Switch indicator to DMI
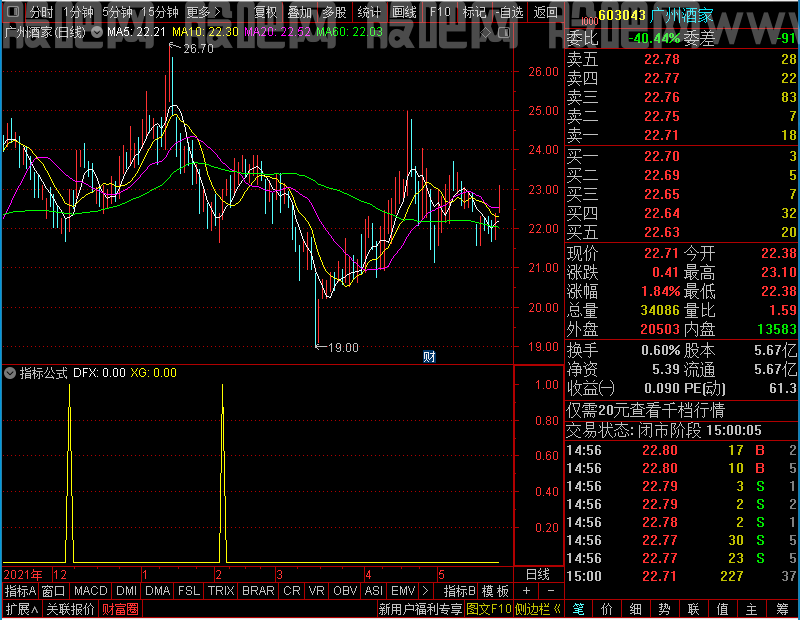Screen dimensions: 800x620 [127, 591]
